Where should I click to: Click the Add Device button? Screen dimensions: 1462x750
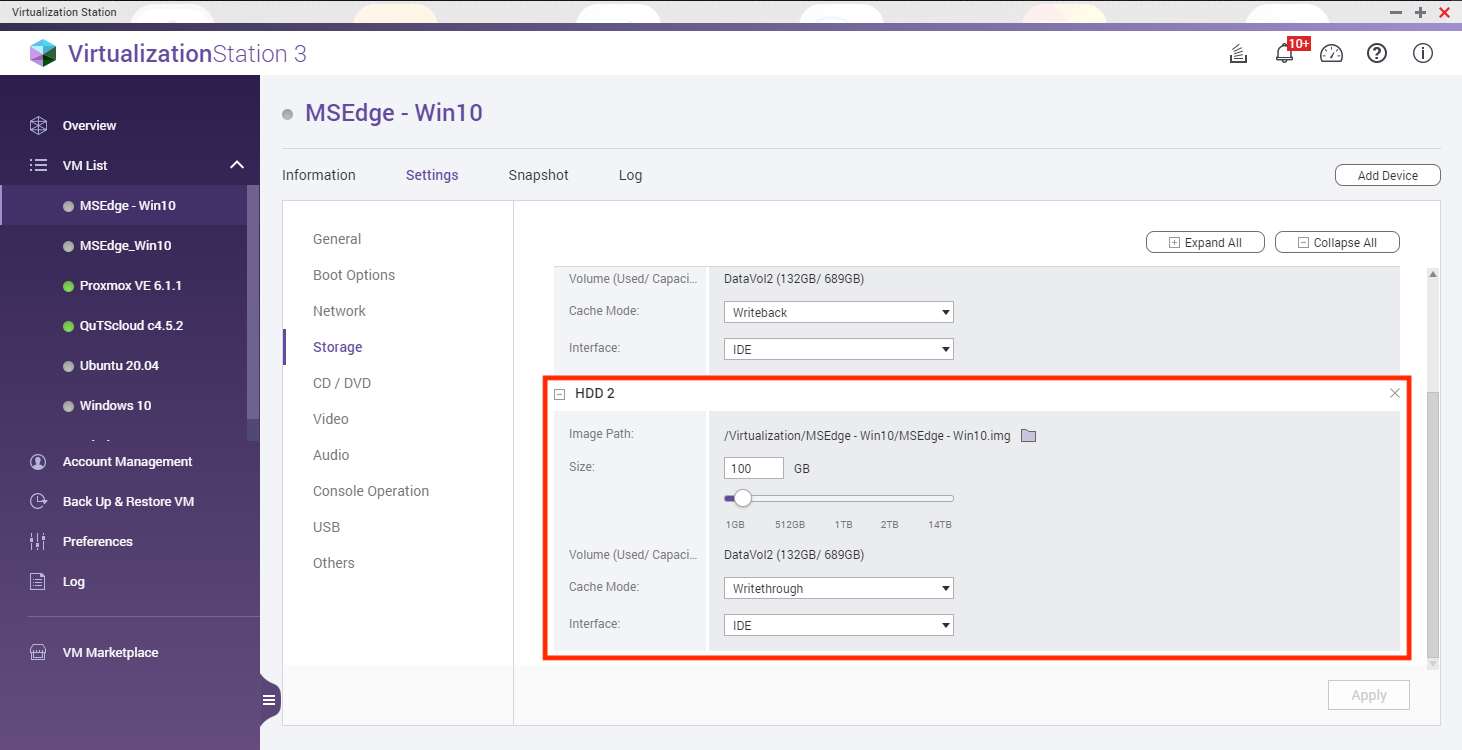tap(1388, 175)
